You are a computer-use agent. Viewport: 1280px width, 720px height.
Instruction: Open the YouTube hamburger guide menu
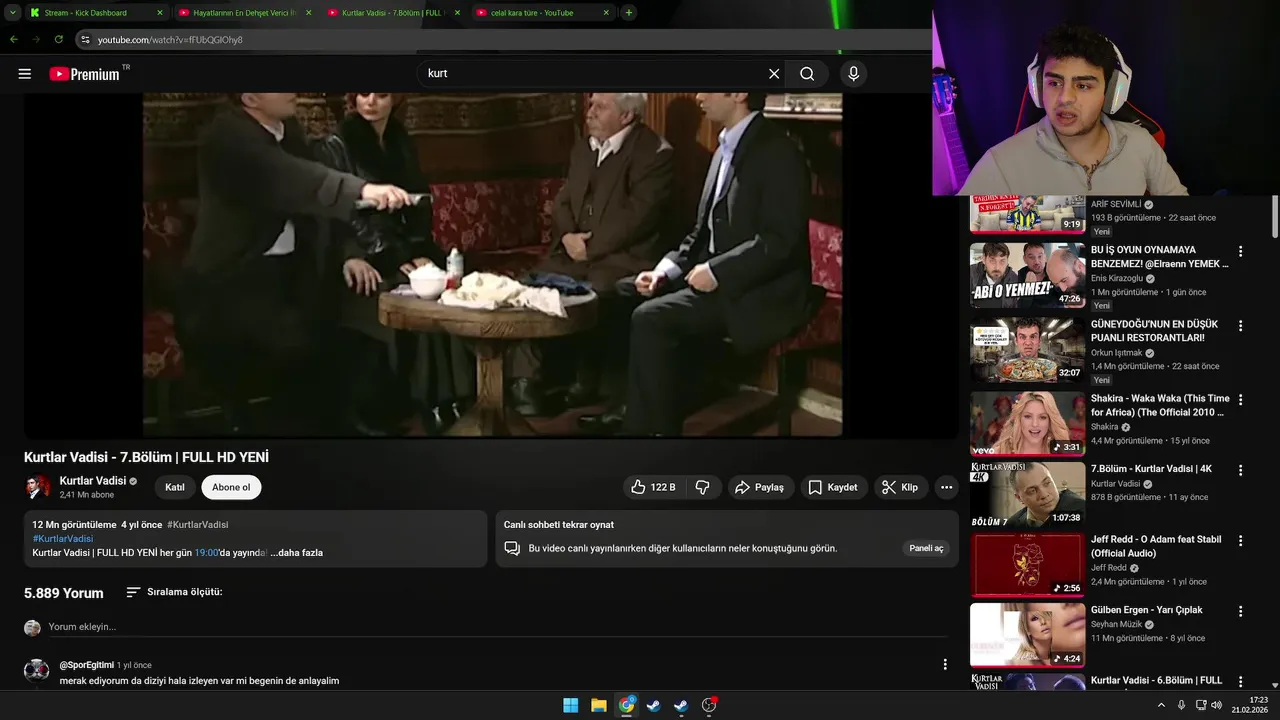[25, 74]
